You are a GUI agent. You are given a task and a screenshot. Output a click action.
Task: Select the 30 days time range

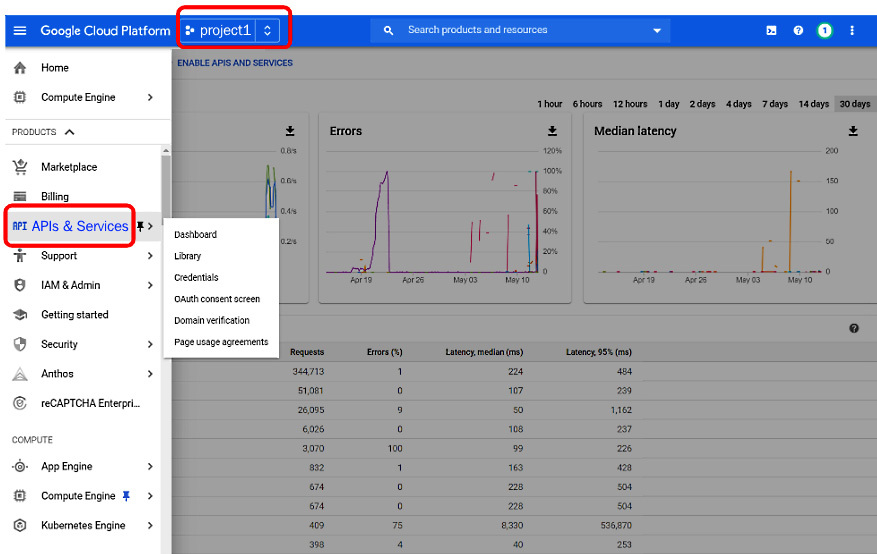tap(855, 104)
